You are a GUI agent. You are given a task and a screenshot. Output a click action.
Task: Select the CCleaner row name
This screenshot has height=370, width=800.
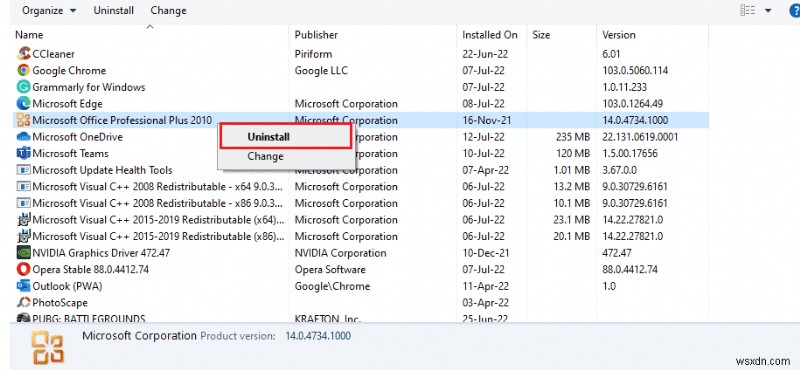pos(54,54)
